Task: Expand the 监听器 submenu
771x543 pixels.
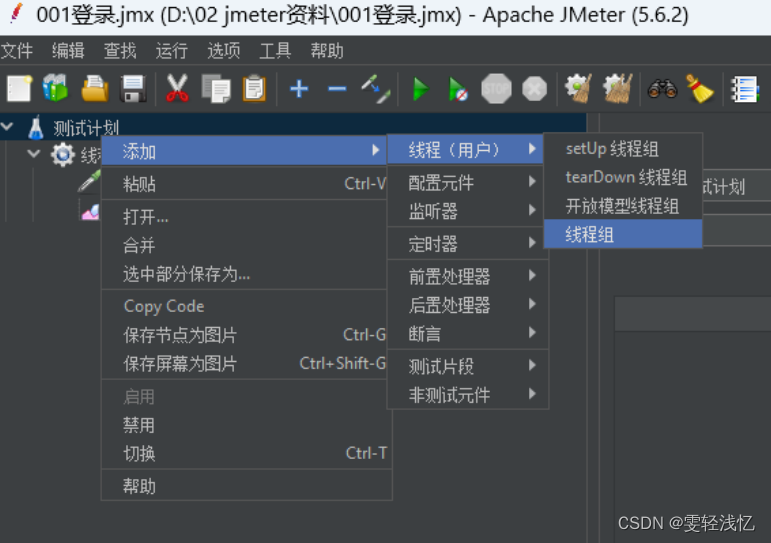Action: click(468, 211)
